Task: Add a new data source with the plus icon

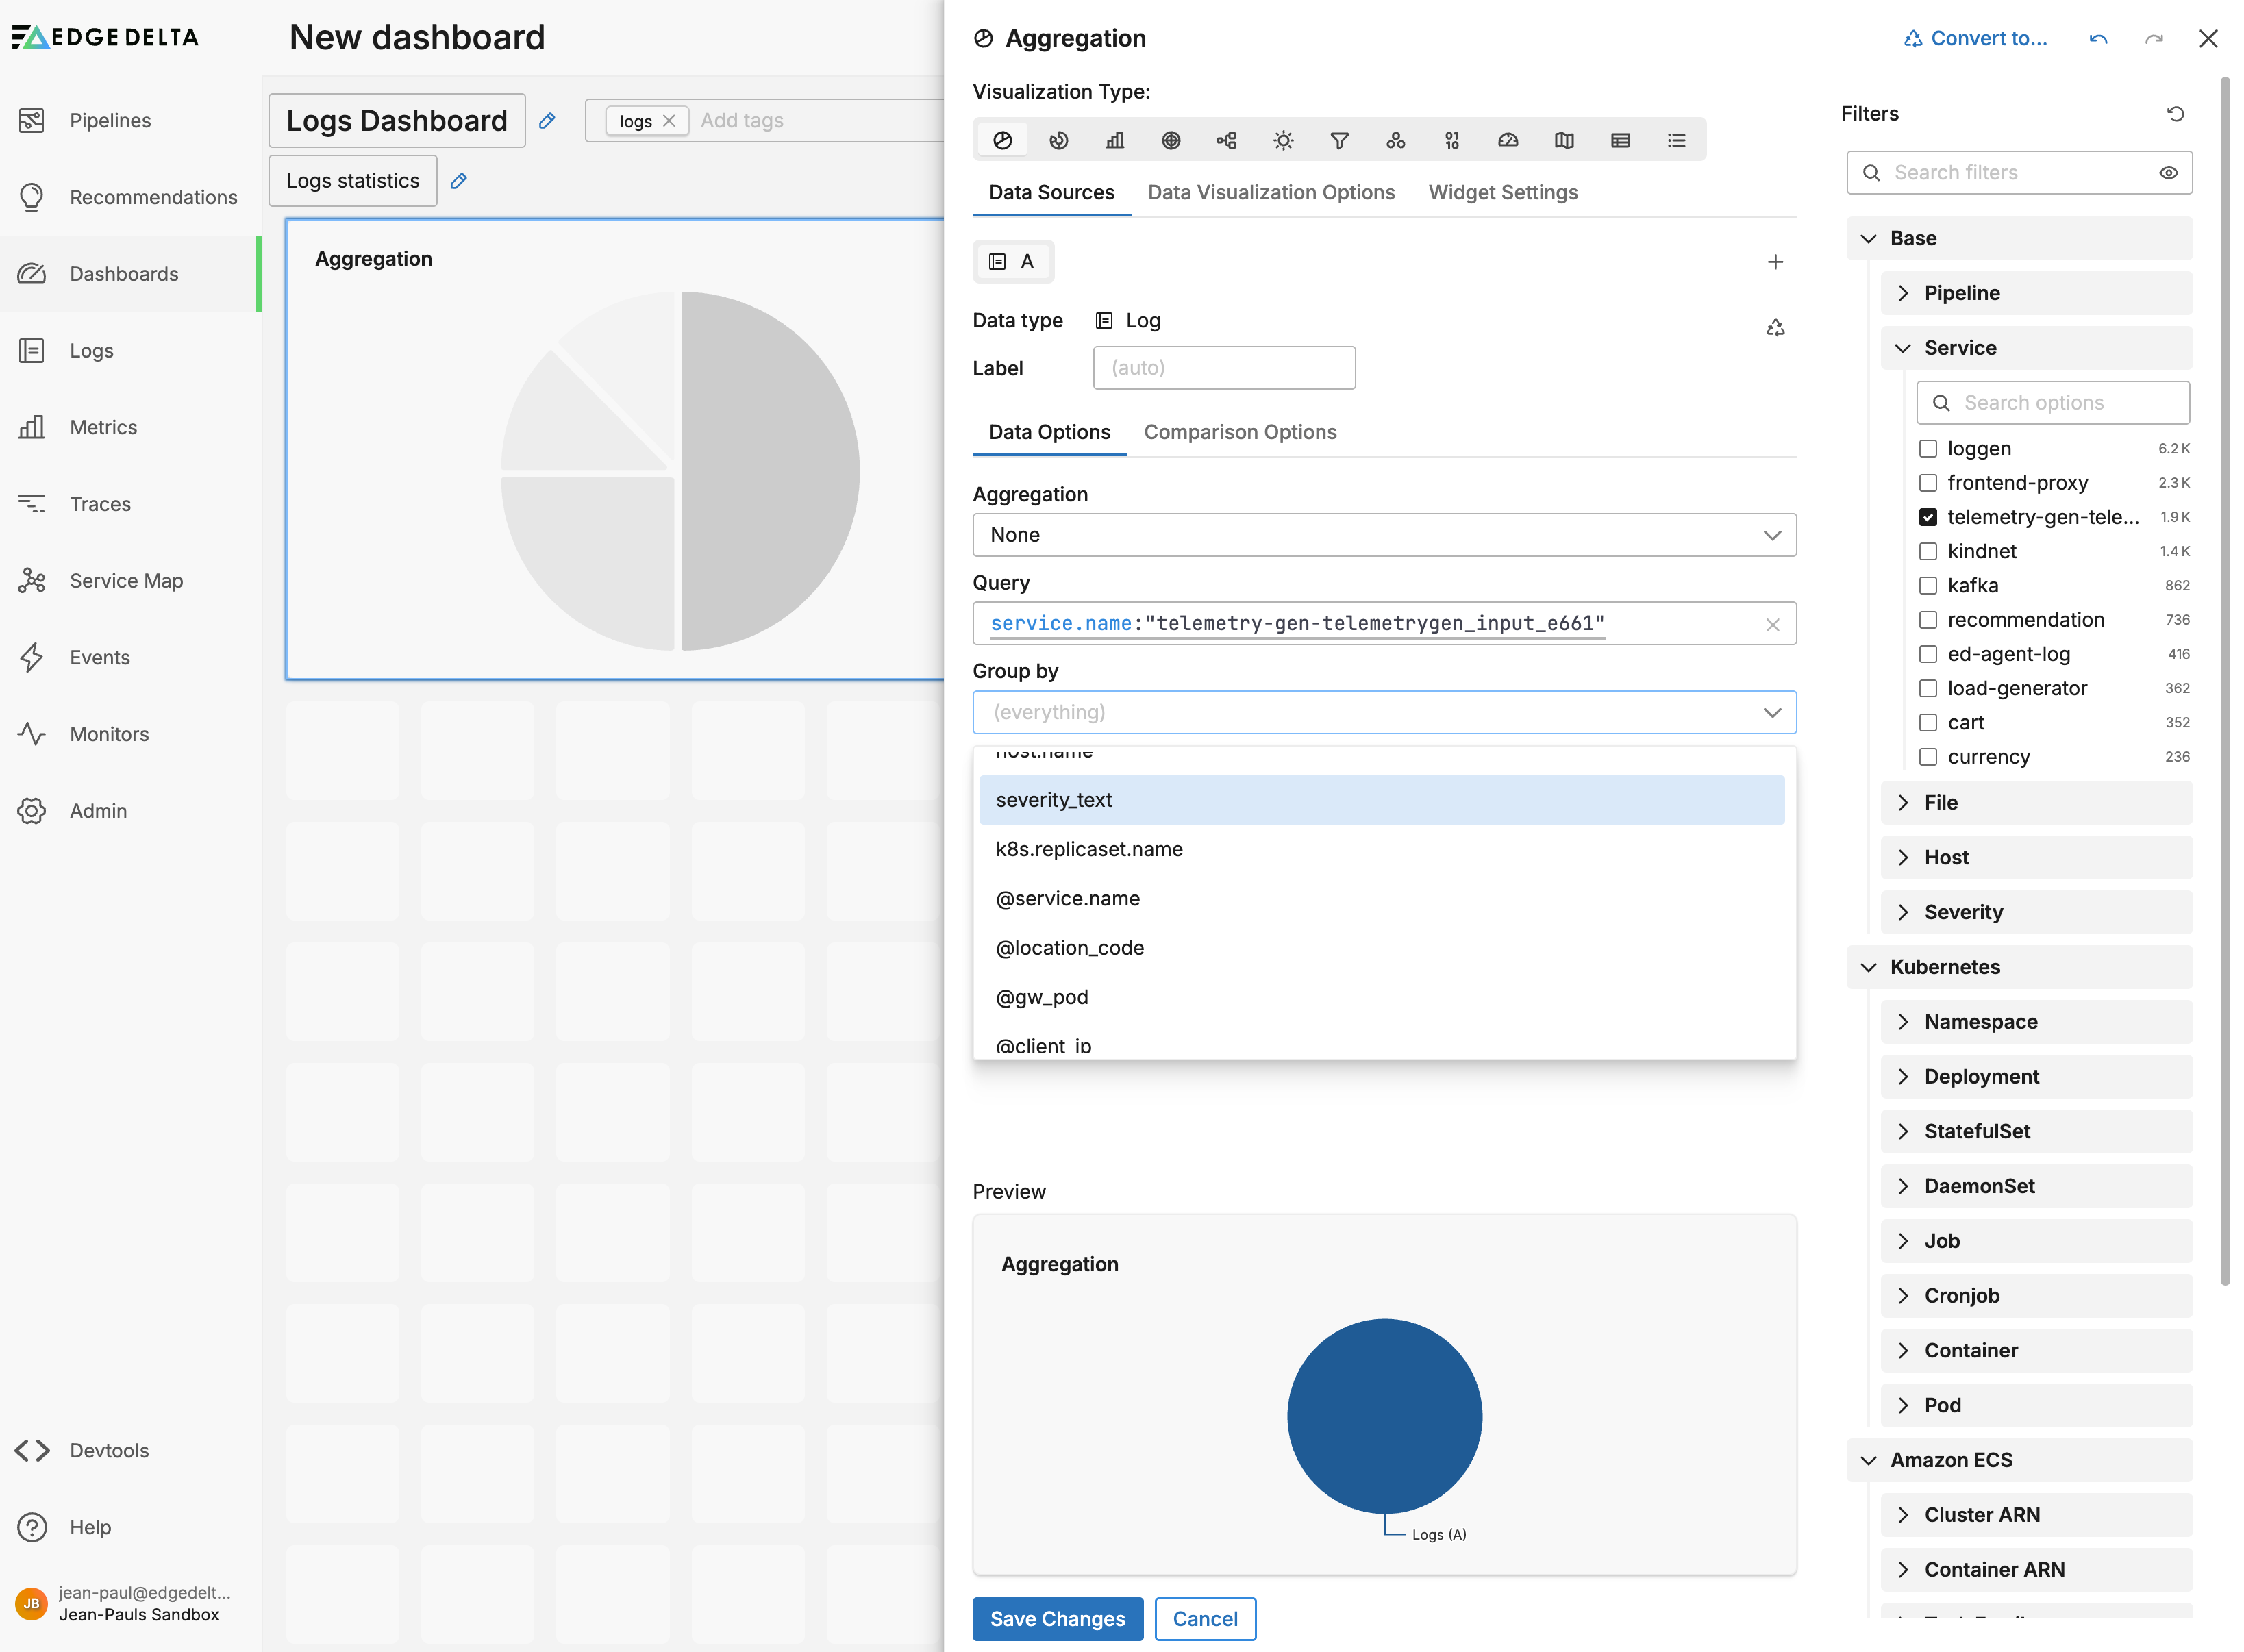Action: click(x=1775, y=262)
